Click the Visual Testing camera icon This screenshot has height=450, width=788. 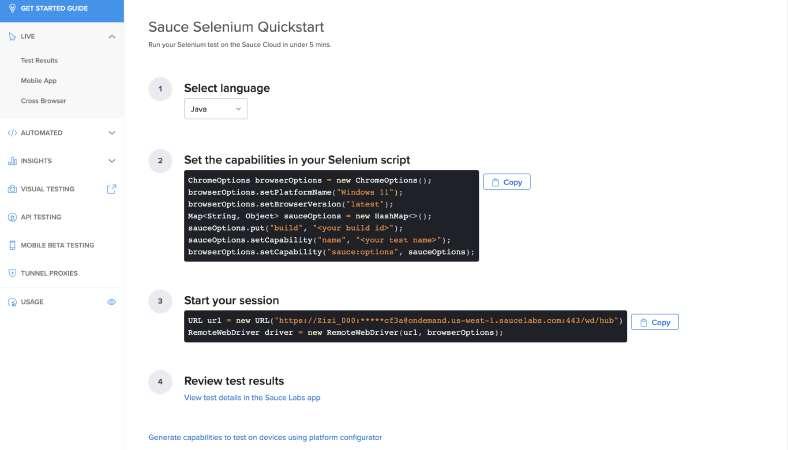[11, 188]
